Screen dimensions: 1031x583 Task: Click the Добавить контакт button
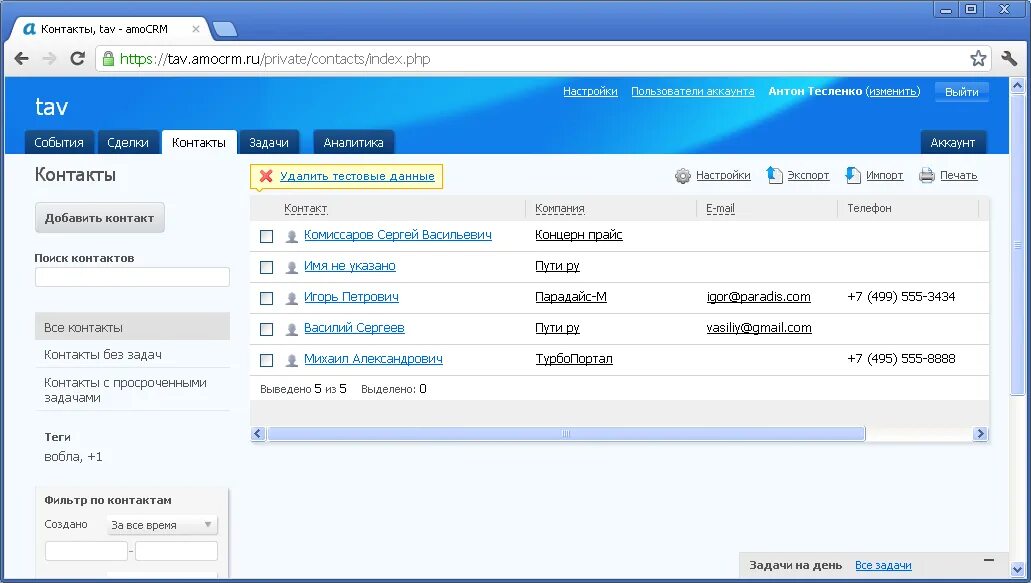pyautogui.click(x=99, y=218)
